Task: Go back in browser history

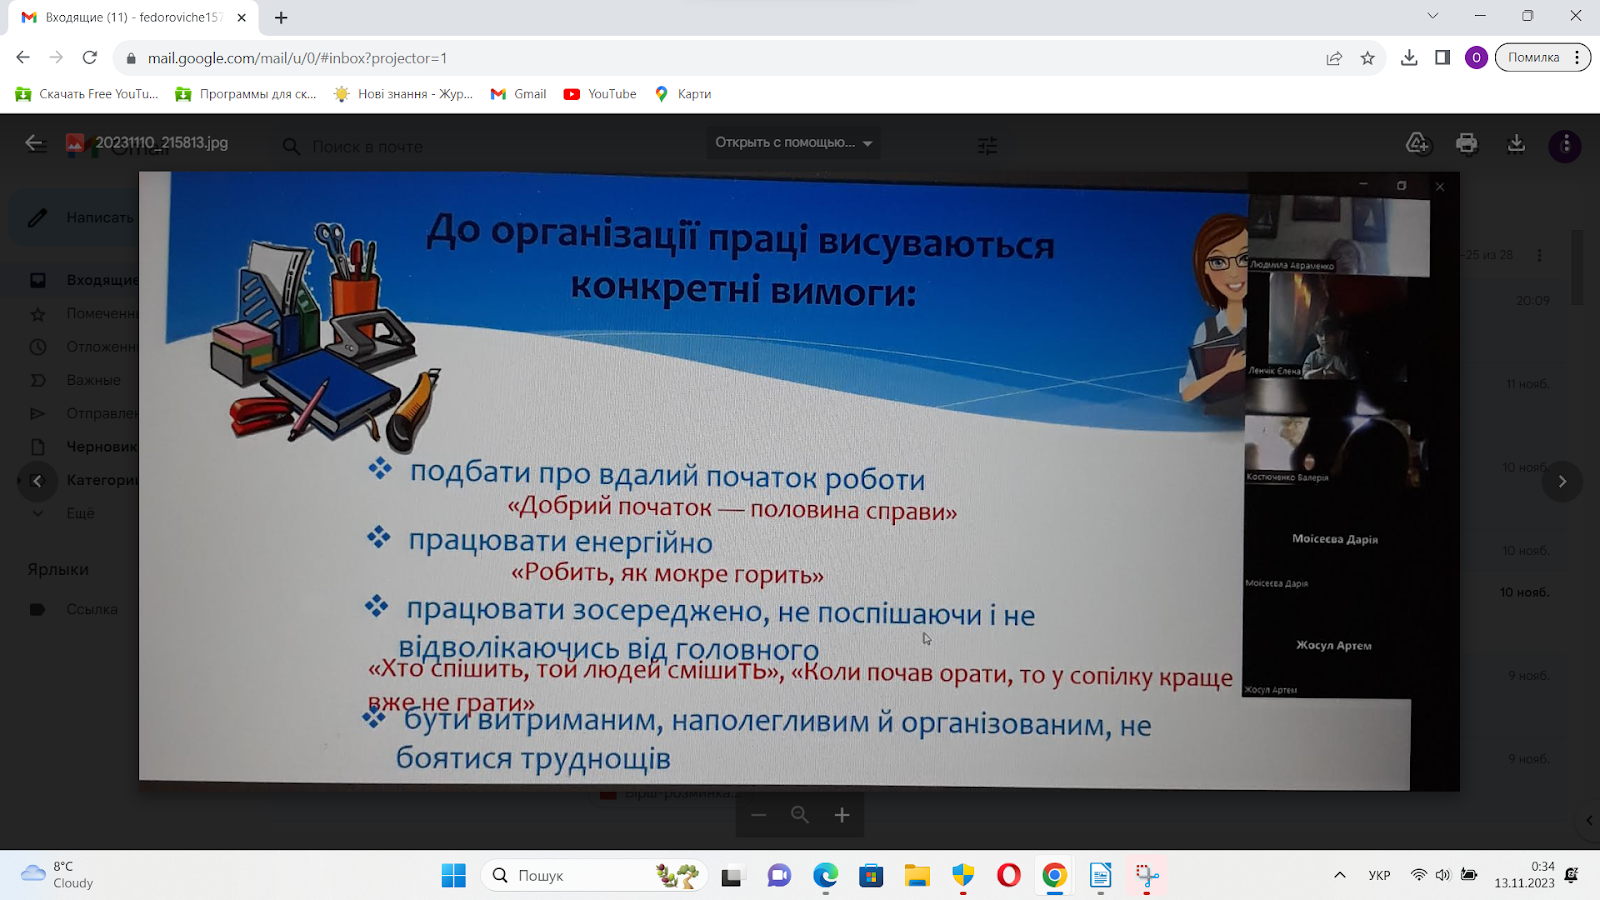Action: tap(23, 58)
